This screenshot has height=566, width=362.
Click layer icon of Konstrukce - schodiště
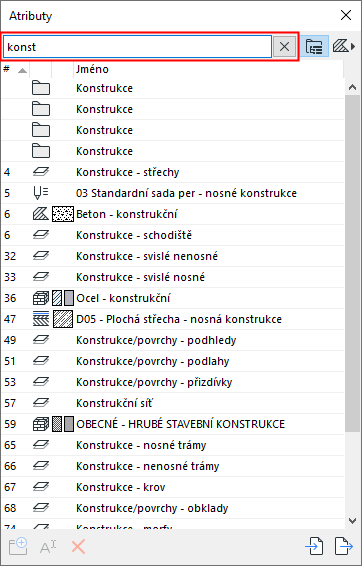(x=41, y=235)
